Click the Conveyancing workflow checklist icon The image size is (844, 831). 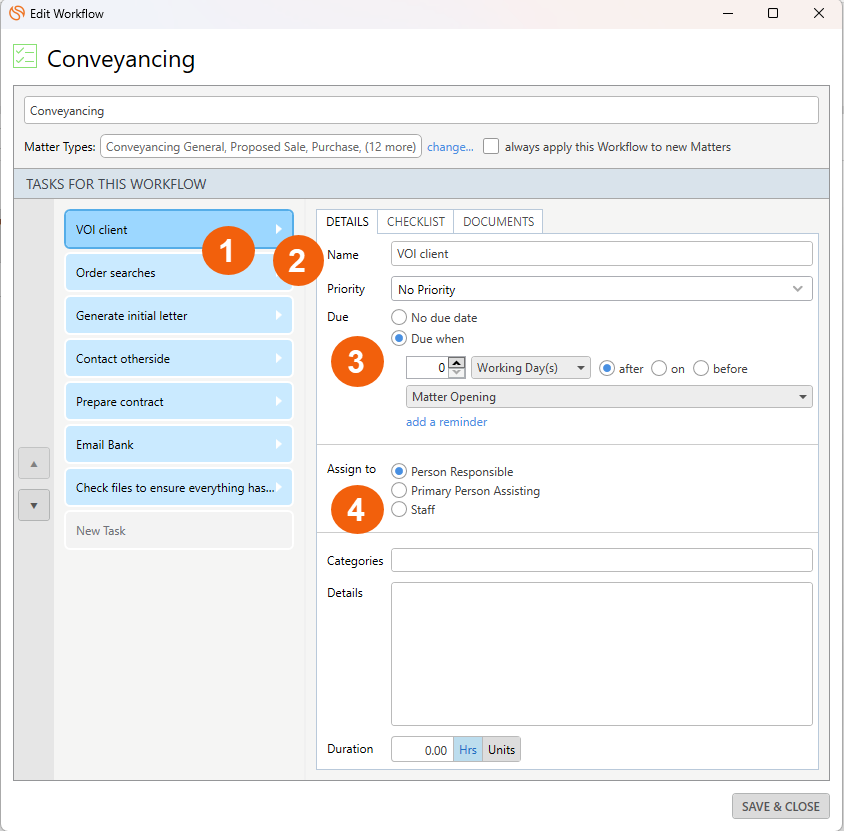pos(25,57)
